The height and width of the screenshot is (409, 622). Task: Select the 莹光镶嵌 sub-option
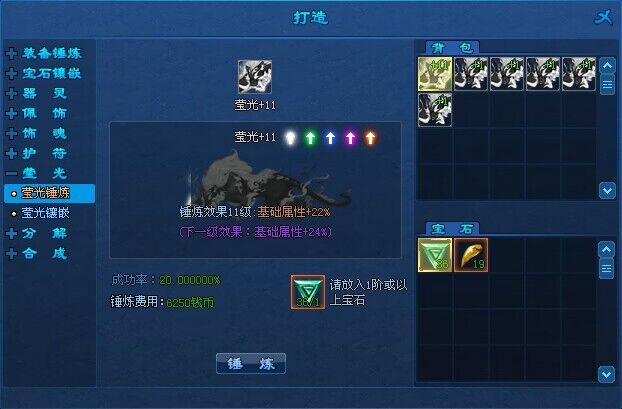pyautogui.click(x=46, y=213)
